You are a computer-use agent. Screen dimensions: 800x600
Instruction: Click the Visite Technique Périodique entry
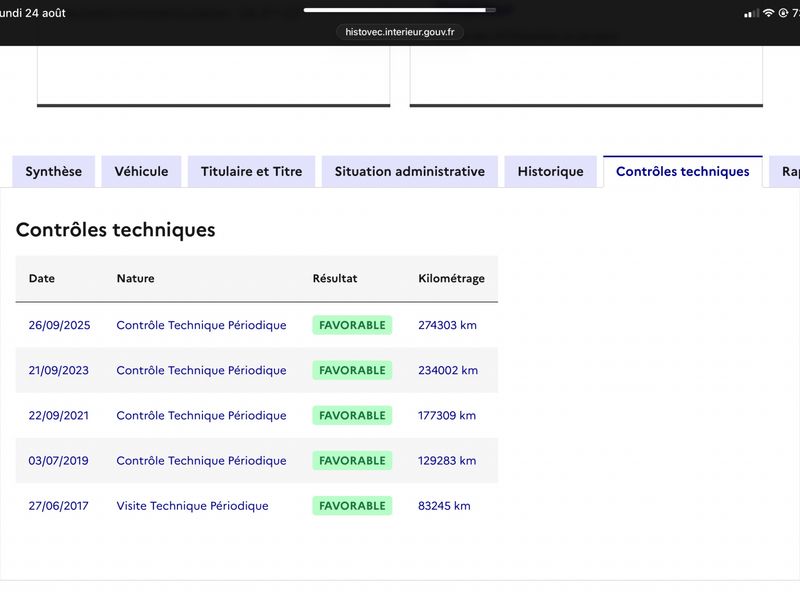point(192,506)
